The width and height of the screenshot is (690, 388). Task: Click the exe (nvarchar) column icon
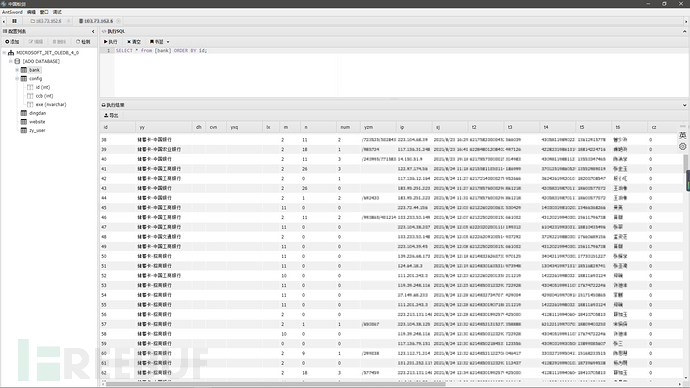click(30, 105)
